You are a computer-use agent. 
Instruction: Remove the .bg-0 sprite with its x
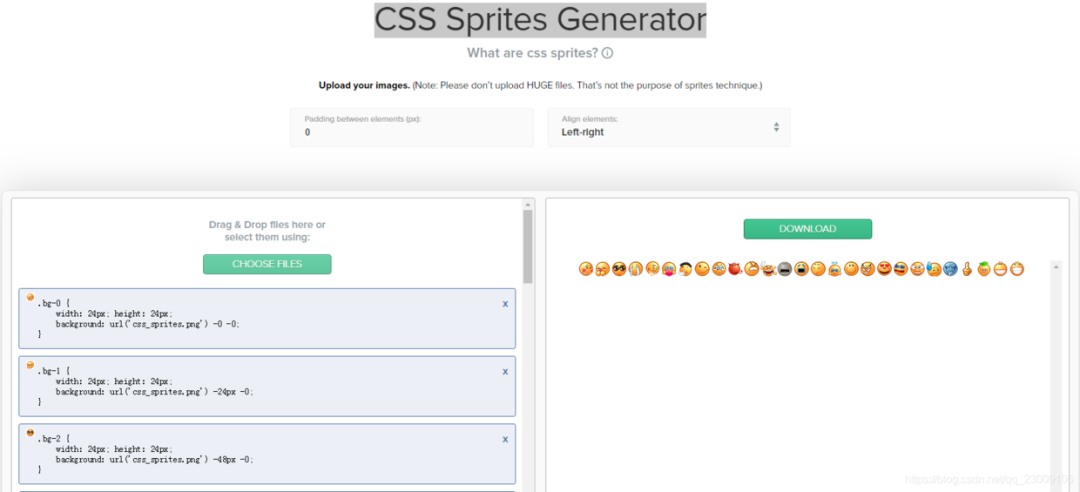tap(505, 304)
